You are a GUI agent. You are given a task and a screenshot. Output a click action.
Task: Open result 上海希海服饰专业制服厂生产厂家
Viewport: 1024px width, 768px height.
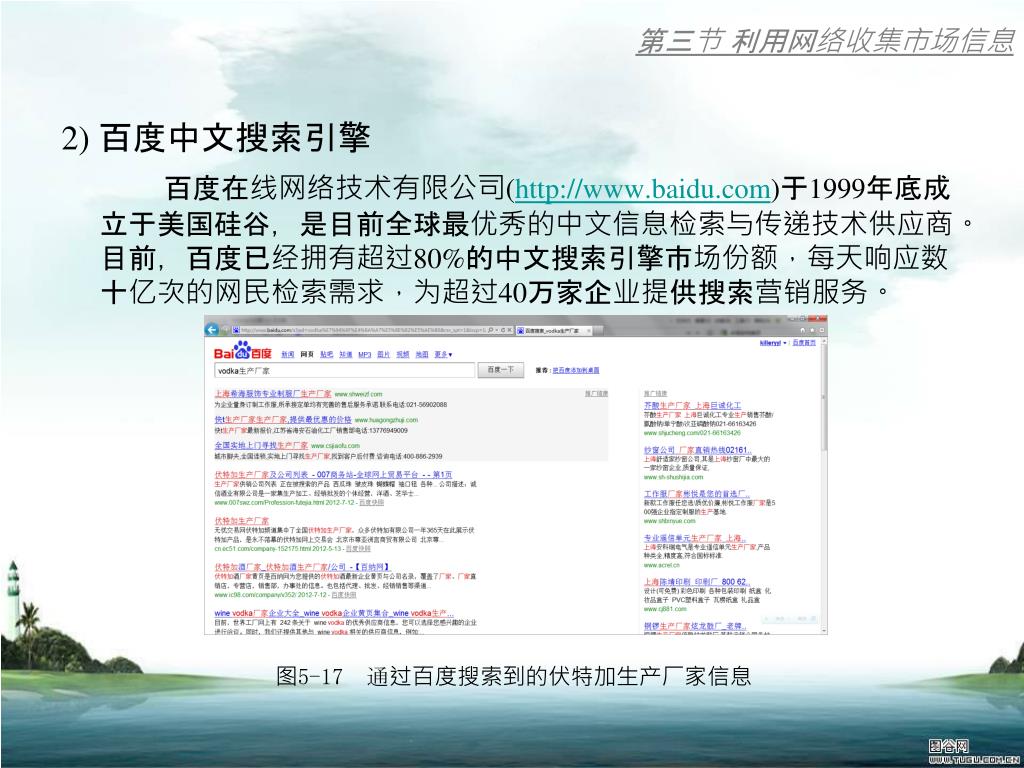point(273,394)
